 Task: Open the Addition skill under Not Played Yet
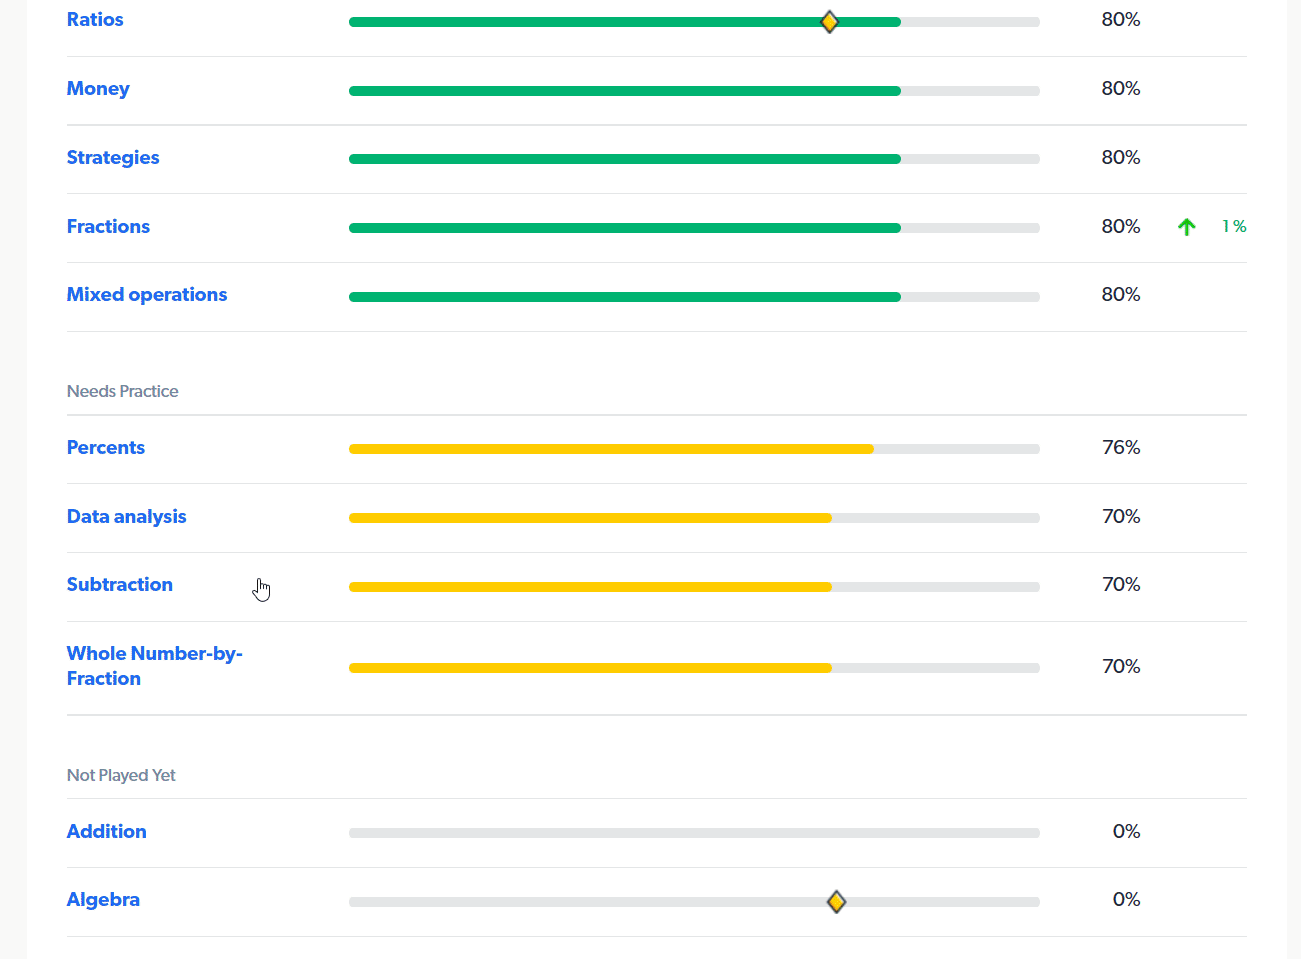tap(106, 831)
